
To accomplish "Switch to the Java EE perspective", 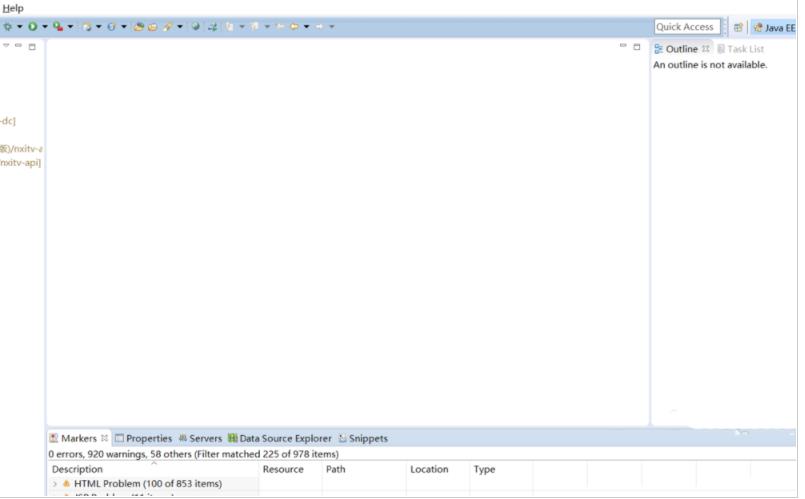I will (774, 28).
